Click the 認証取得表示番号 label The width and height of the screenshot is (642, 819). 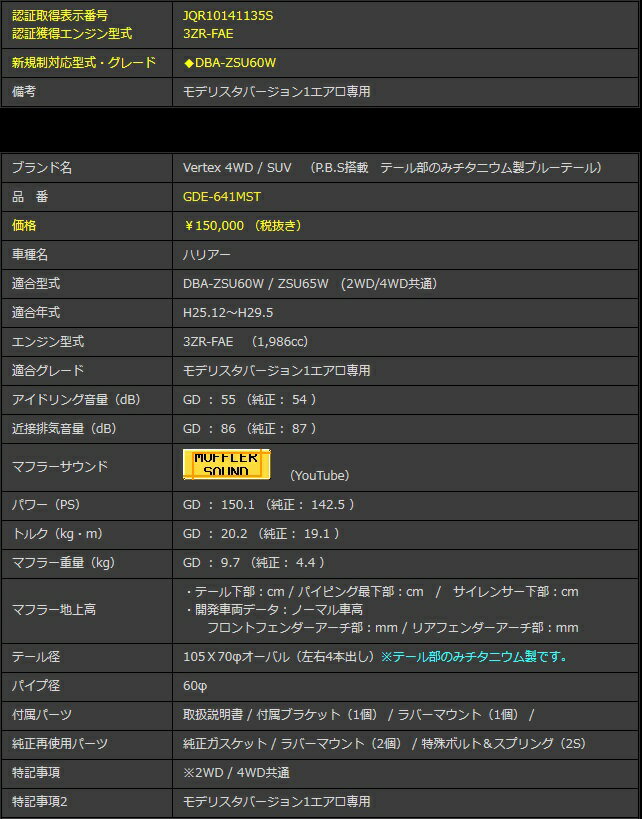tap(60, 16)
